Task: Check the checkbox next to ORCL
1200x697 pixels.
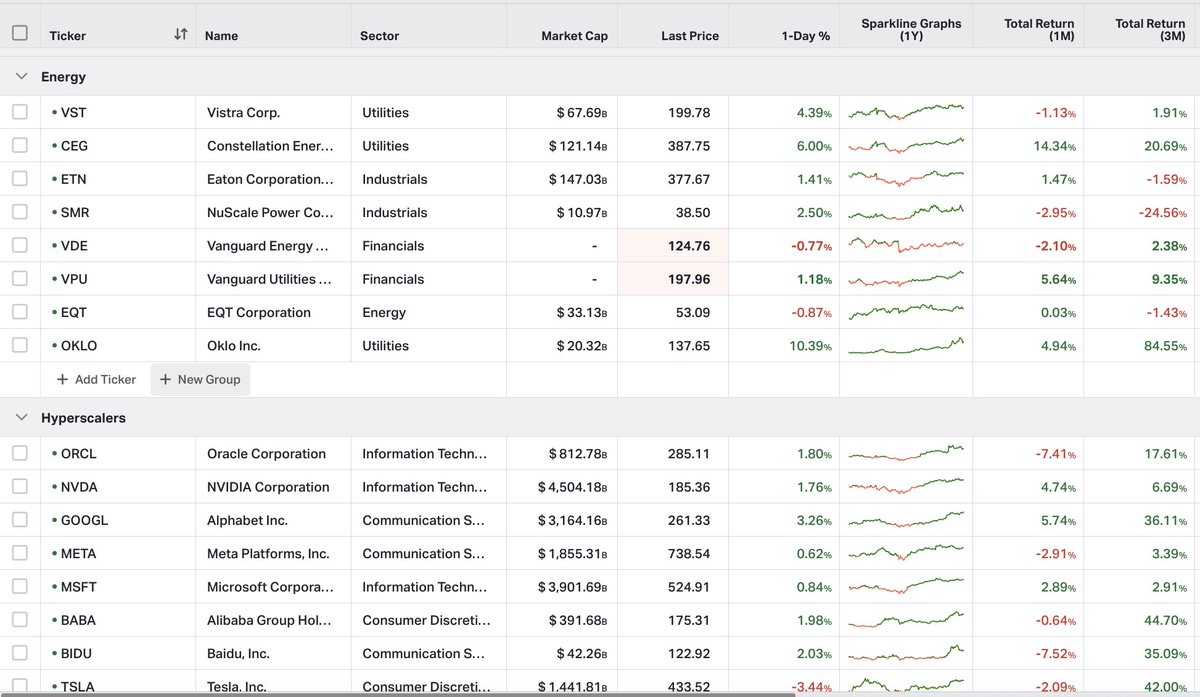Action: (x=18, y=453)
